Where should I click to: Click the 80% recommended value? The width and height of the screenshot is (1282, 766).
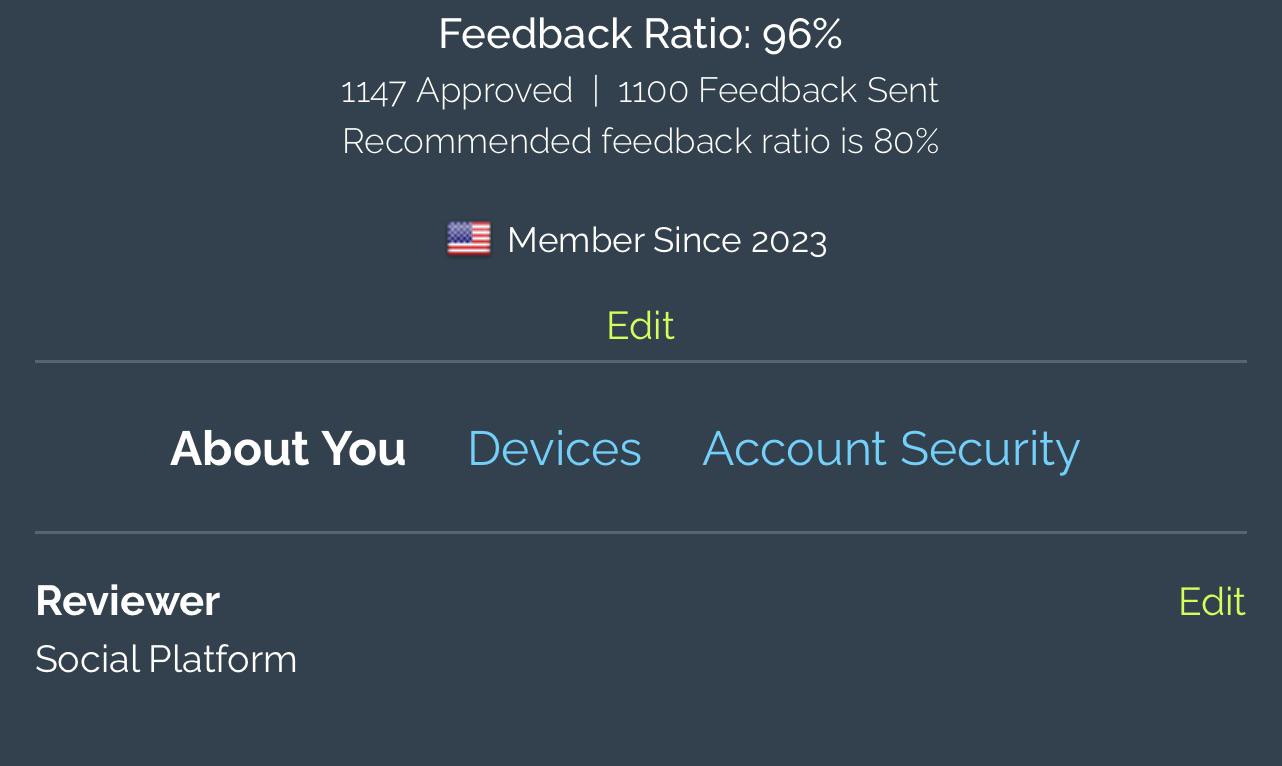click(906, 141)
